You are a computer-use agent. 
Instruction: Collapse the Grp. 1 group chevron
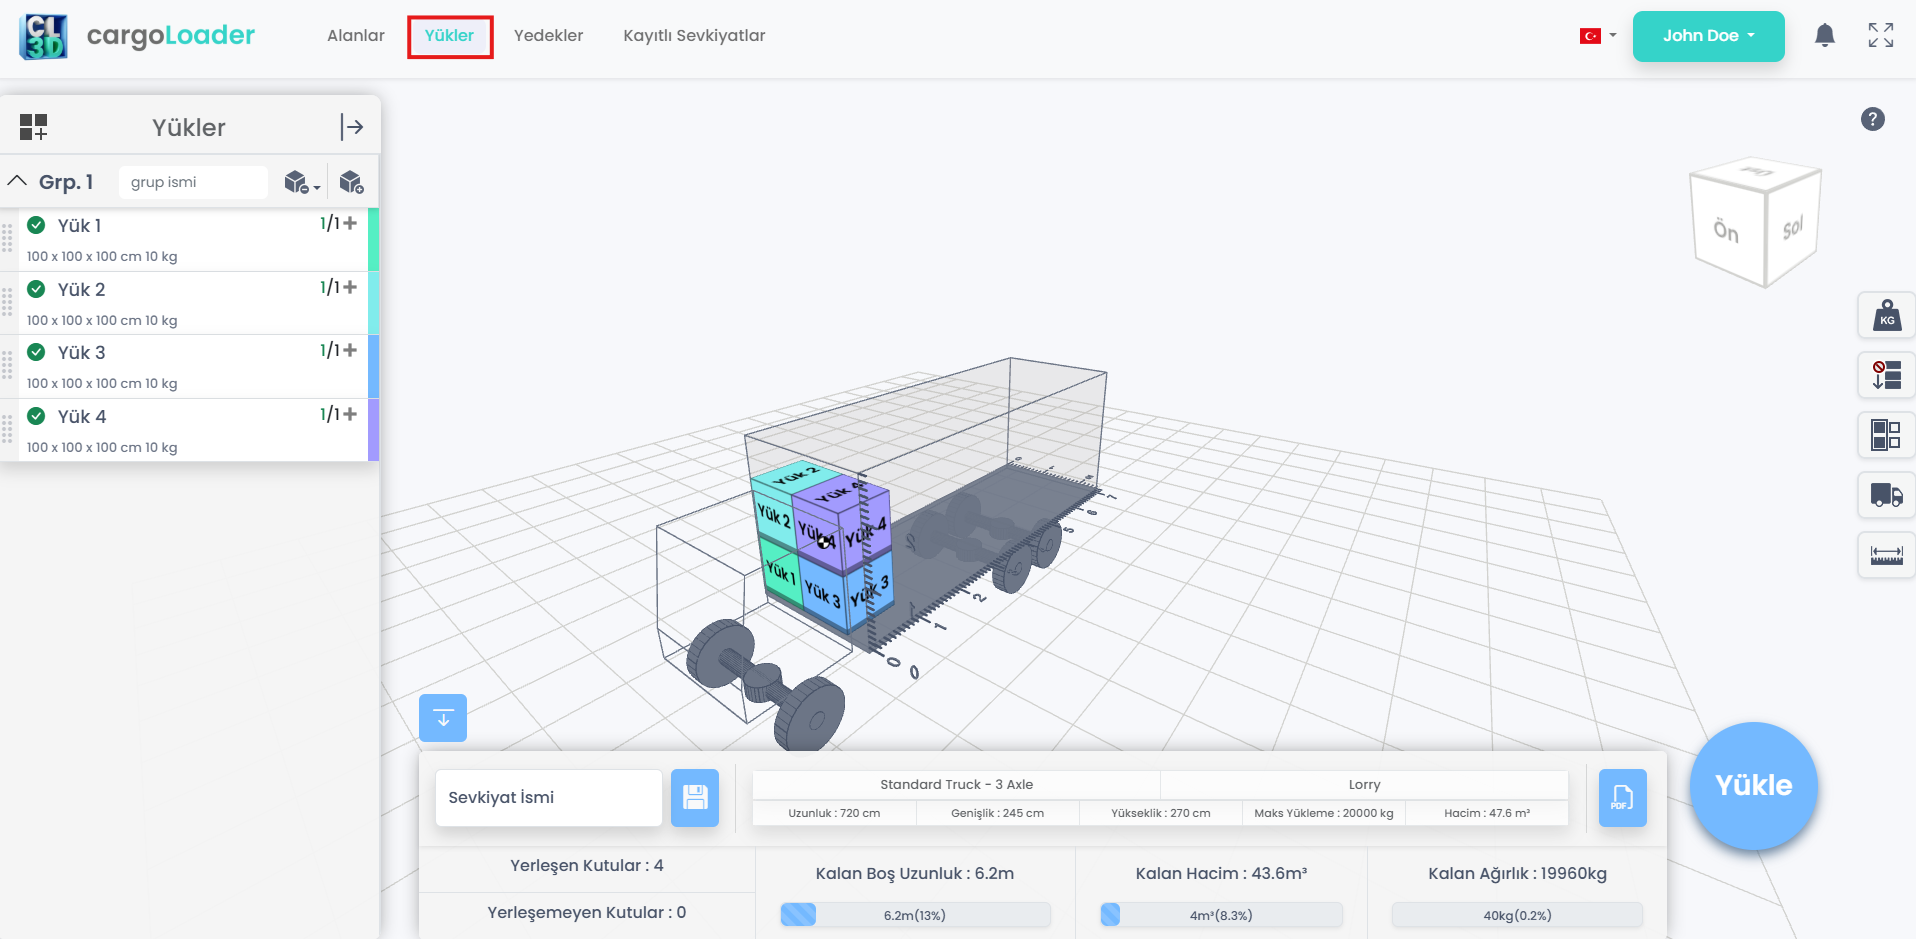tap(17, 181)
